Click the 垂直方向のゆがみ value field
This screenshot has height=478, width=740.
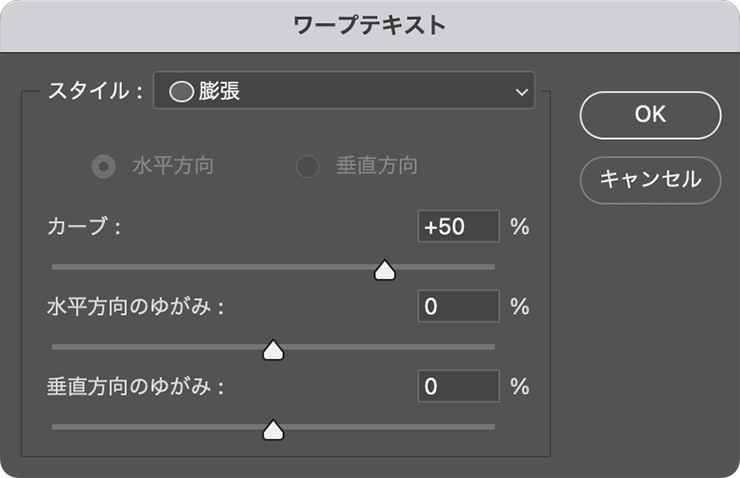(x=458, y=386)
